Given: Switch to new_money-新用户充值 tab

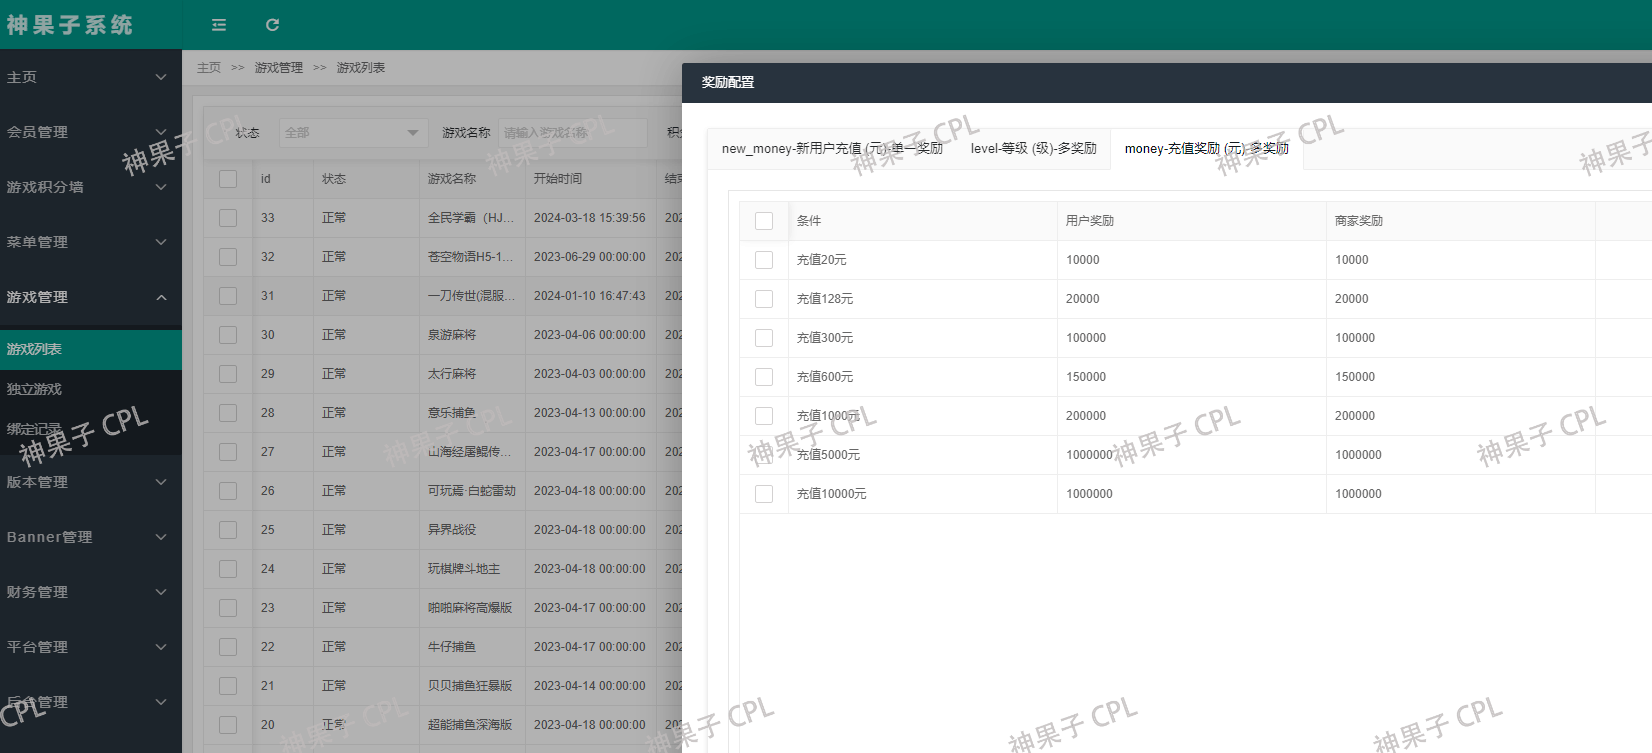Looking at the screenshot, I should coord(832,148).
